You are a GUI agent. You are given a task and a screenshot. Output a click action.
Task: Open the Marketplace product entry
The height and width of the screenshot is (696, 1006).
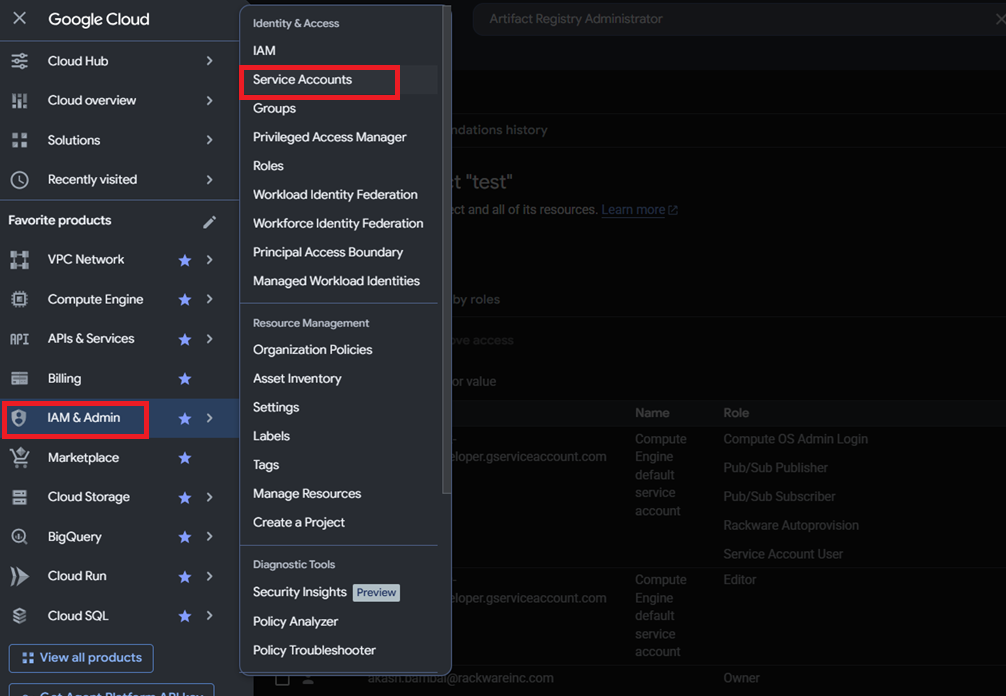coord(83,457)
